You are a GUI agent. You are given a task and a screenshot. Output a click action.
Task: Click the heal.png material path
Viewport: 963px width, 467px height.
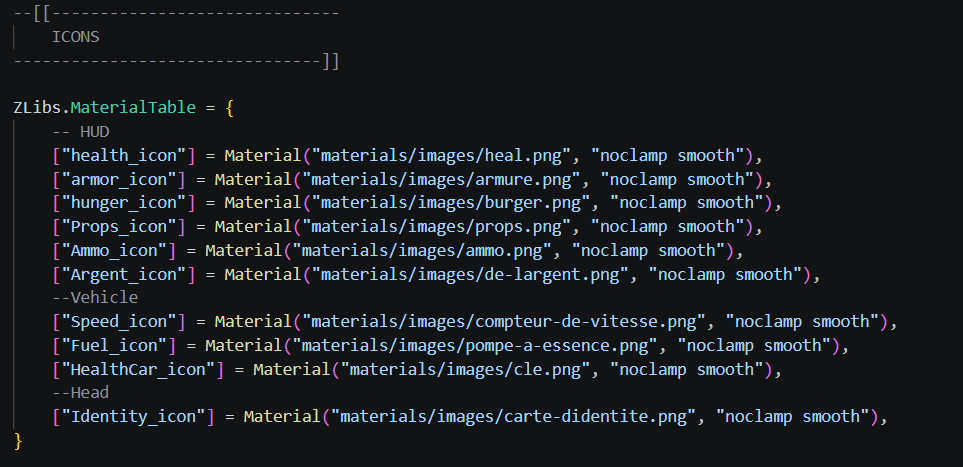click(442, 155)
